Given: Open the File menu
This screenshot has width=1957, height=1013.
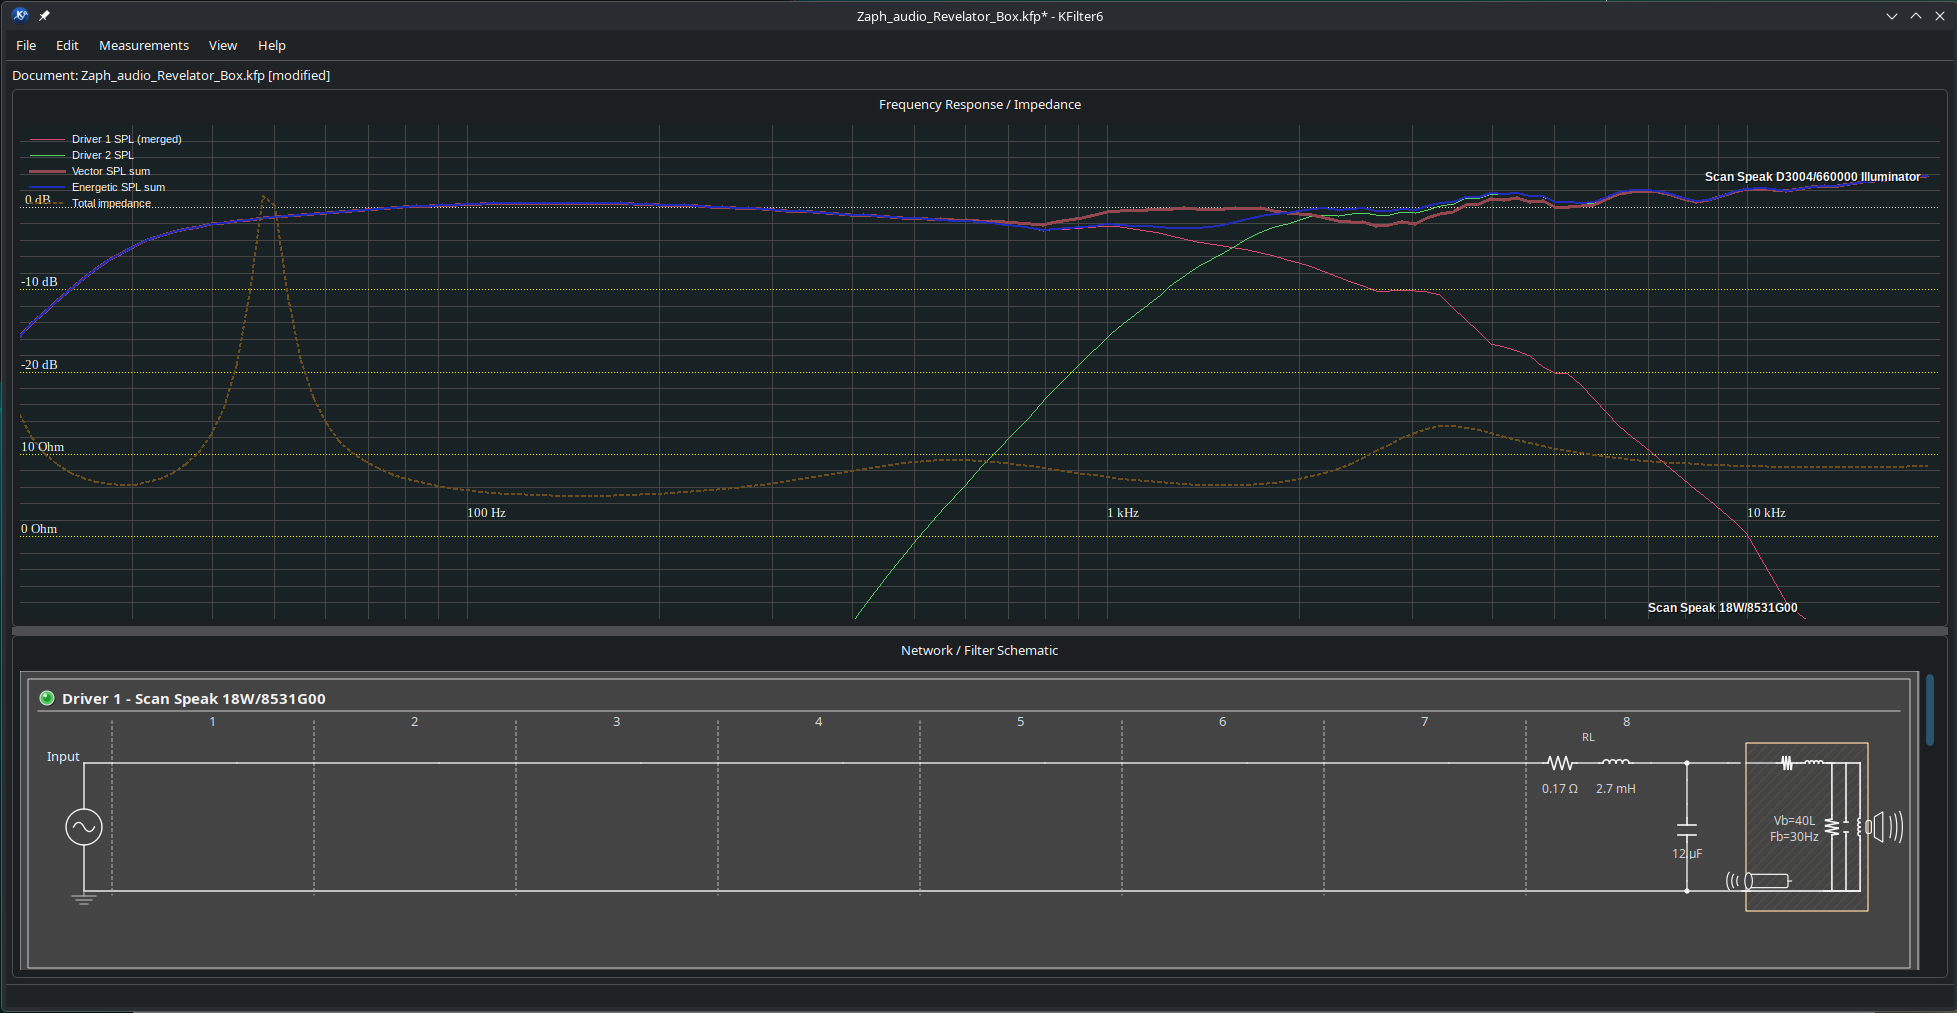Looking at the screenshot, I should [26, 45].
